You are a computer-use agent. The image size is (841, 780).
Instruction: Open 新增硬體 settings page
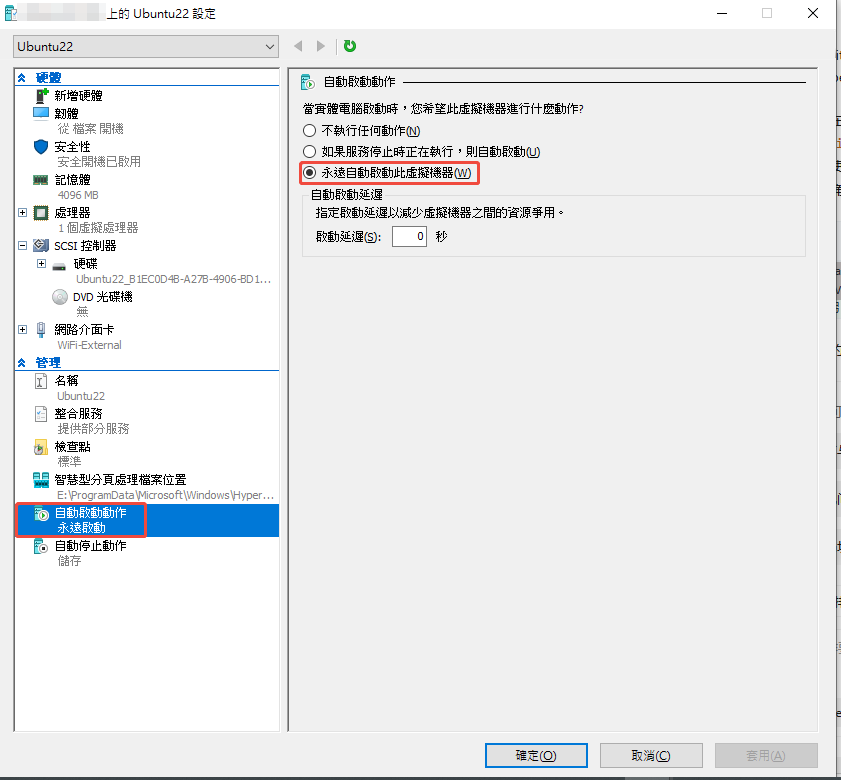[78, 95]
